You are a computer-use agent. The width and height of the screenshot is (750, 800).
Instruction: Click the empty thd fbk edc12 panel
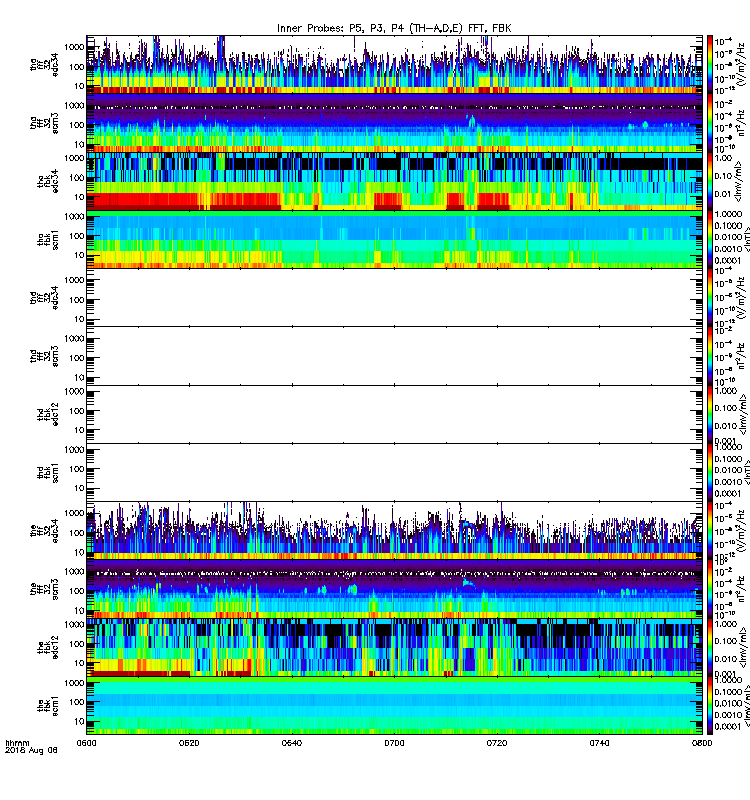pos(394,414)
